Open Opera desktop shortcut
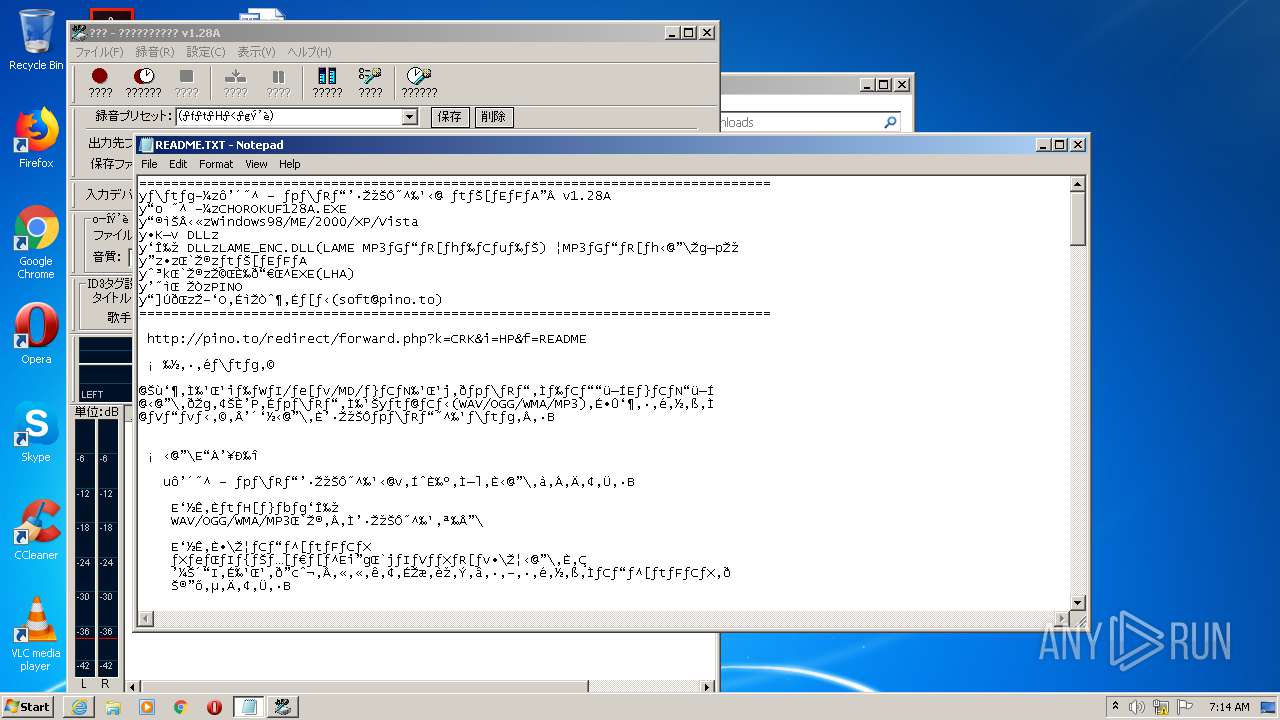The width and height of the screenshot is (1280, 720). click(x=36, y=334)
